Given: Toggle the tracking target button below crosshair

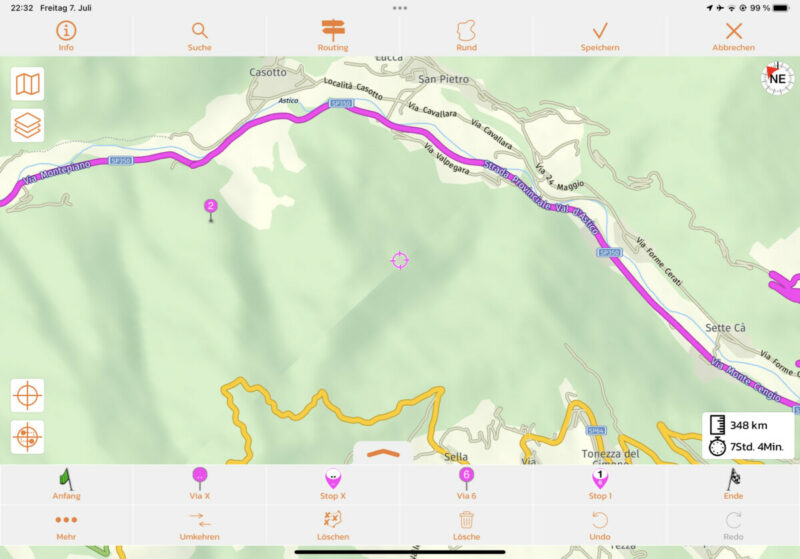Looking at the screenshot, I should [x=28, y=437].
